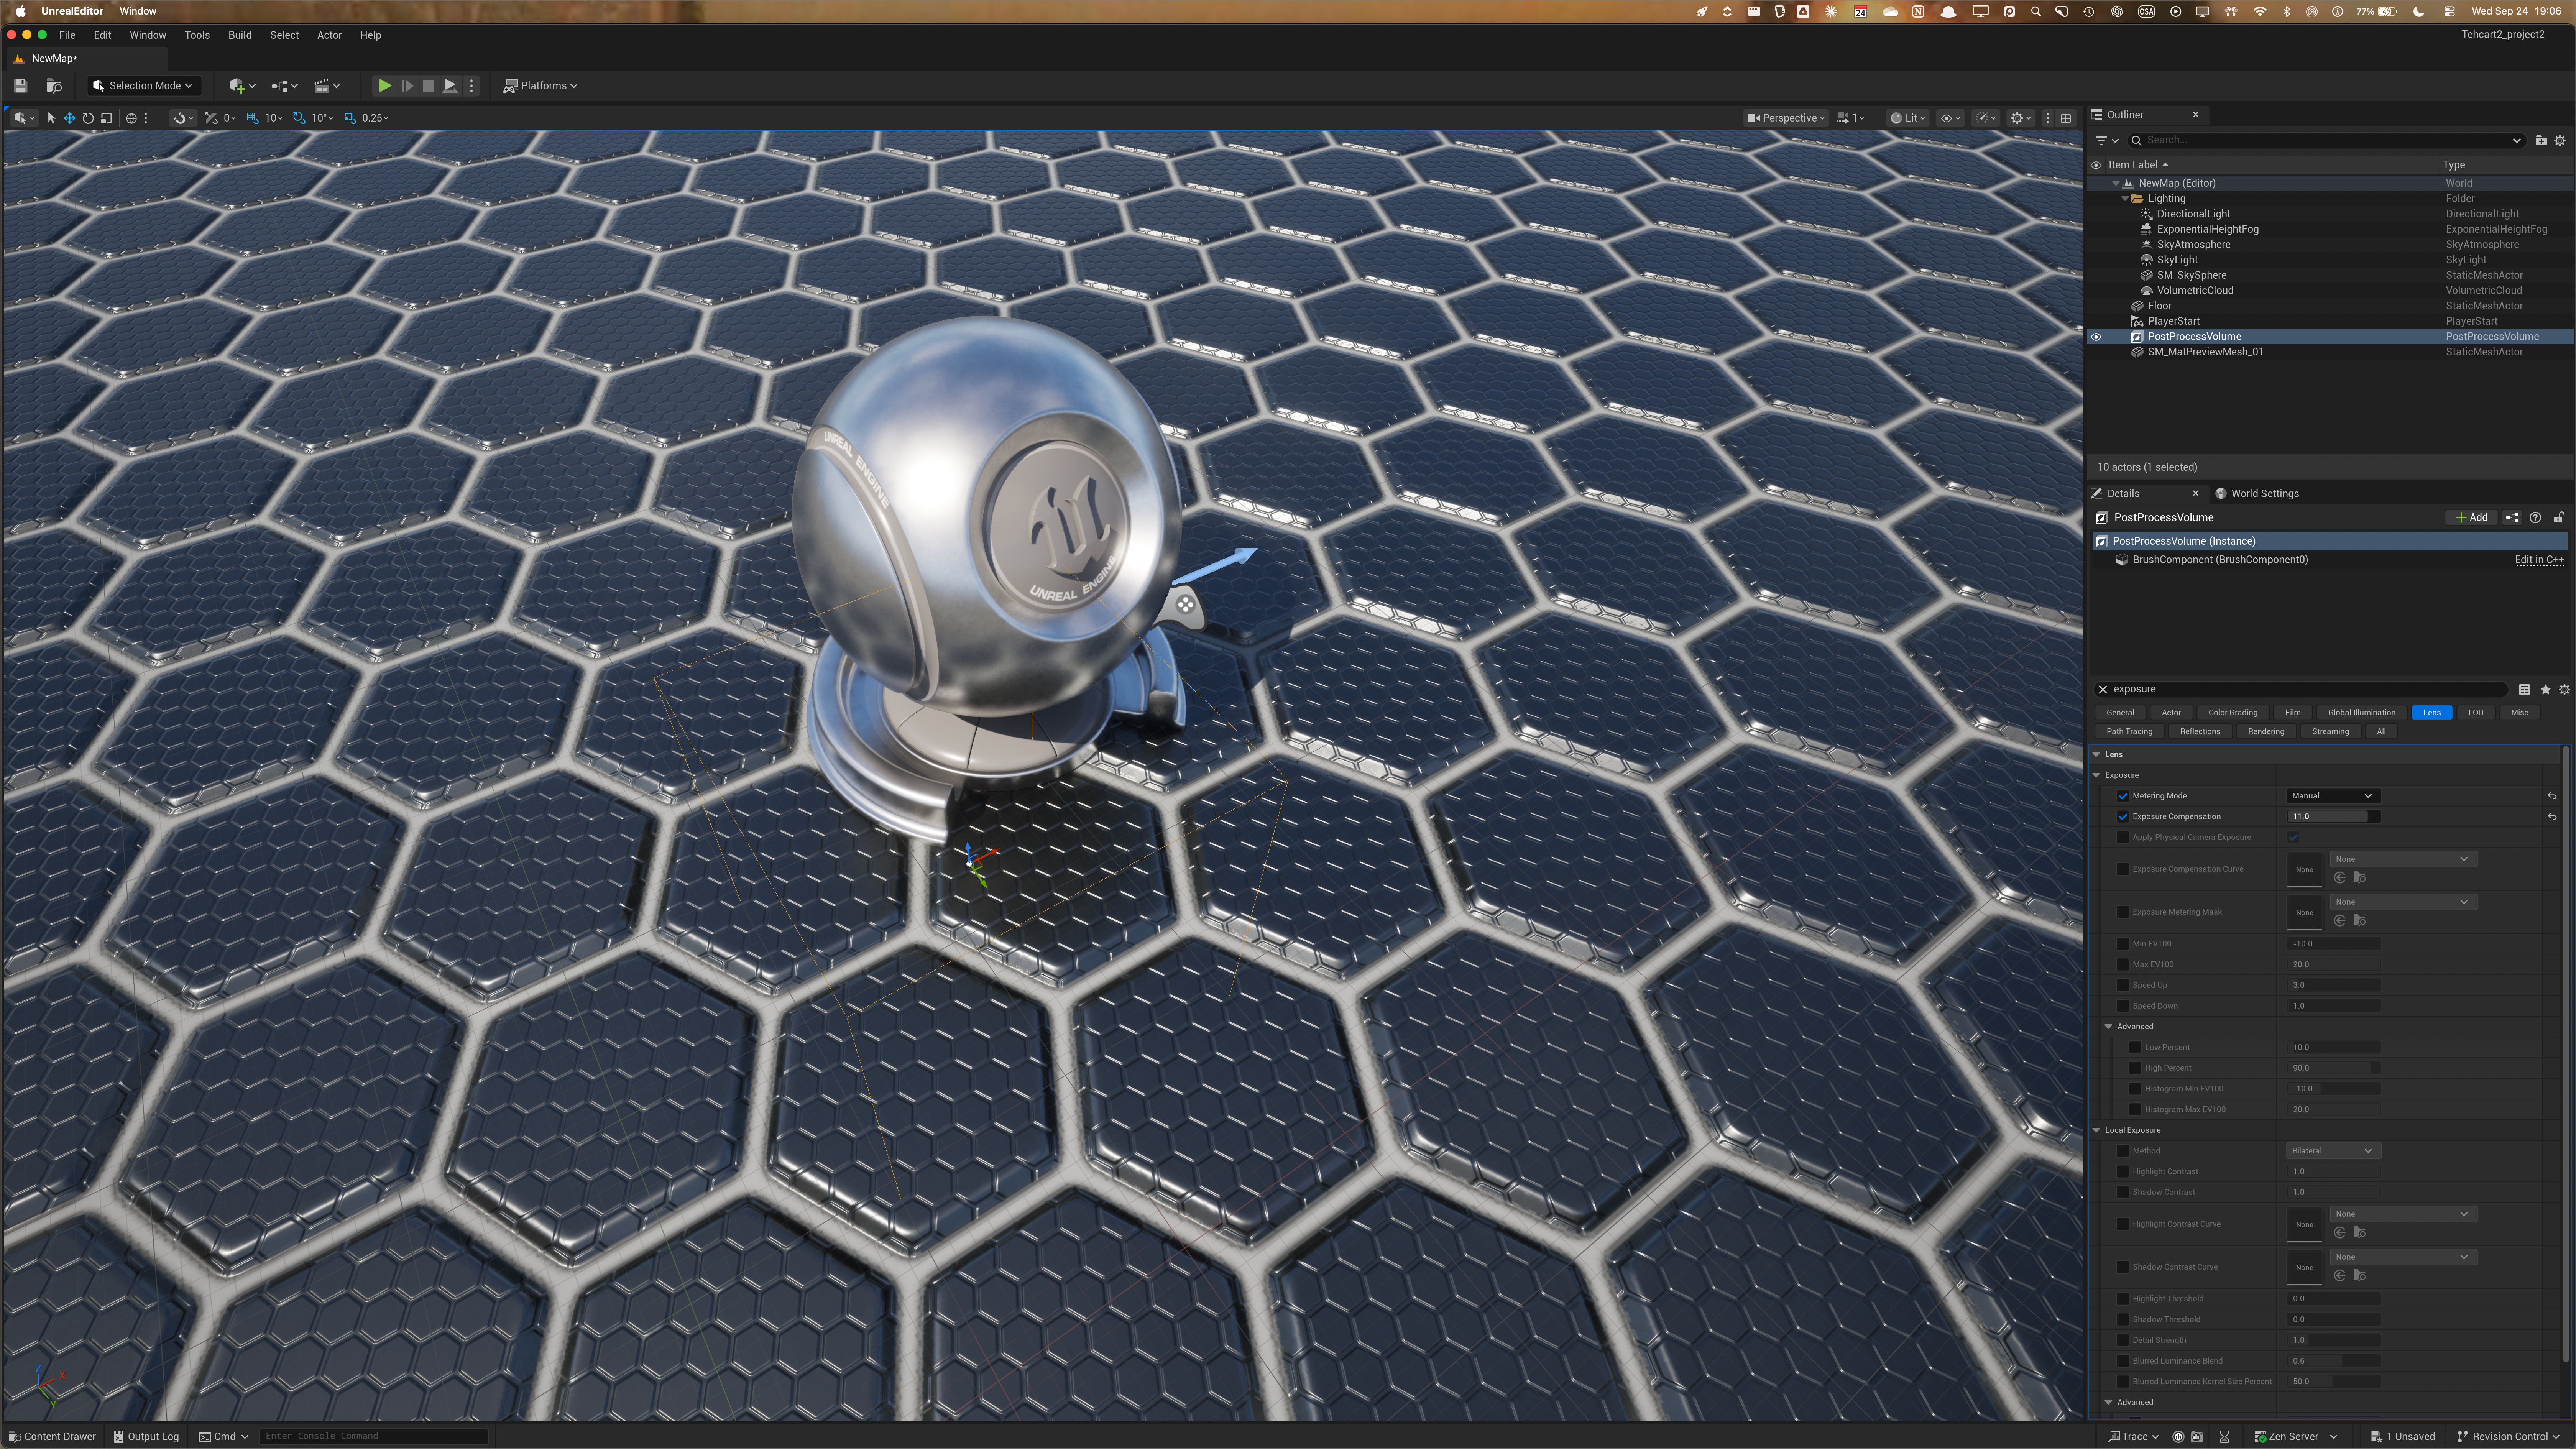
Task: Click the Outliner search field
Action: [2326, 141]
